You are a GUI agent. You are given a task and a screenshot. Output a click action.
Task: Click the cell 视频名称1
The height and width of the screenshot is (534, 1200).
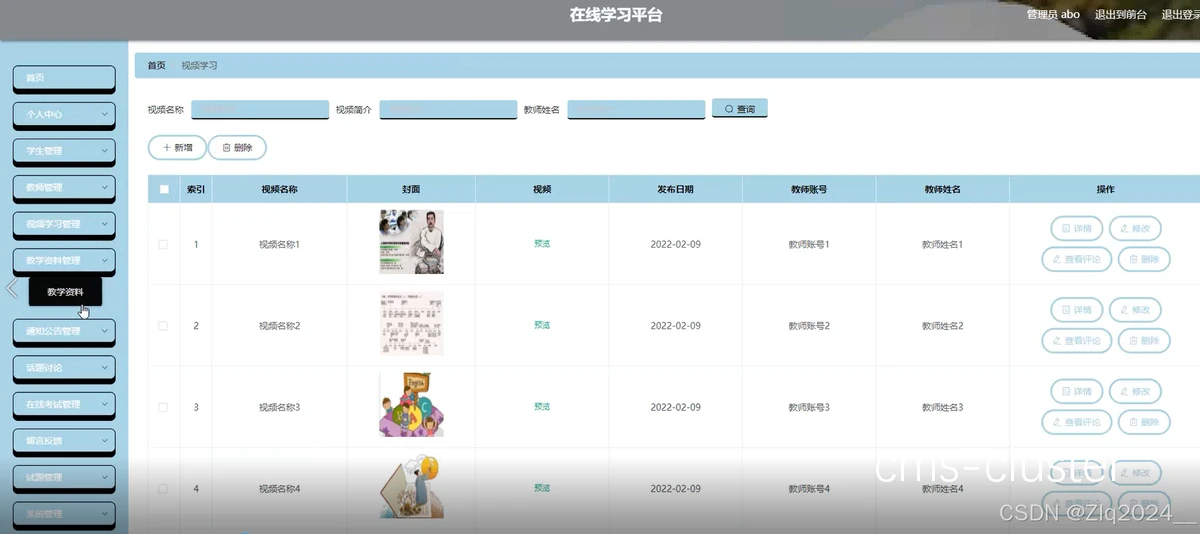coord(279,244)
